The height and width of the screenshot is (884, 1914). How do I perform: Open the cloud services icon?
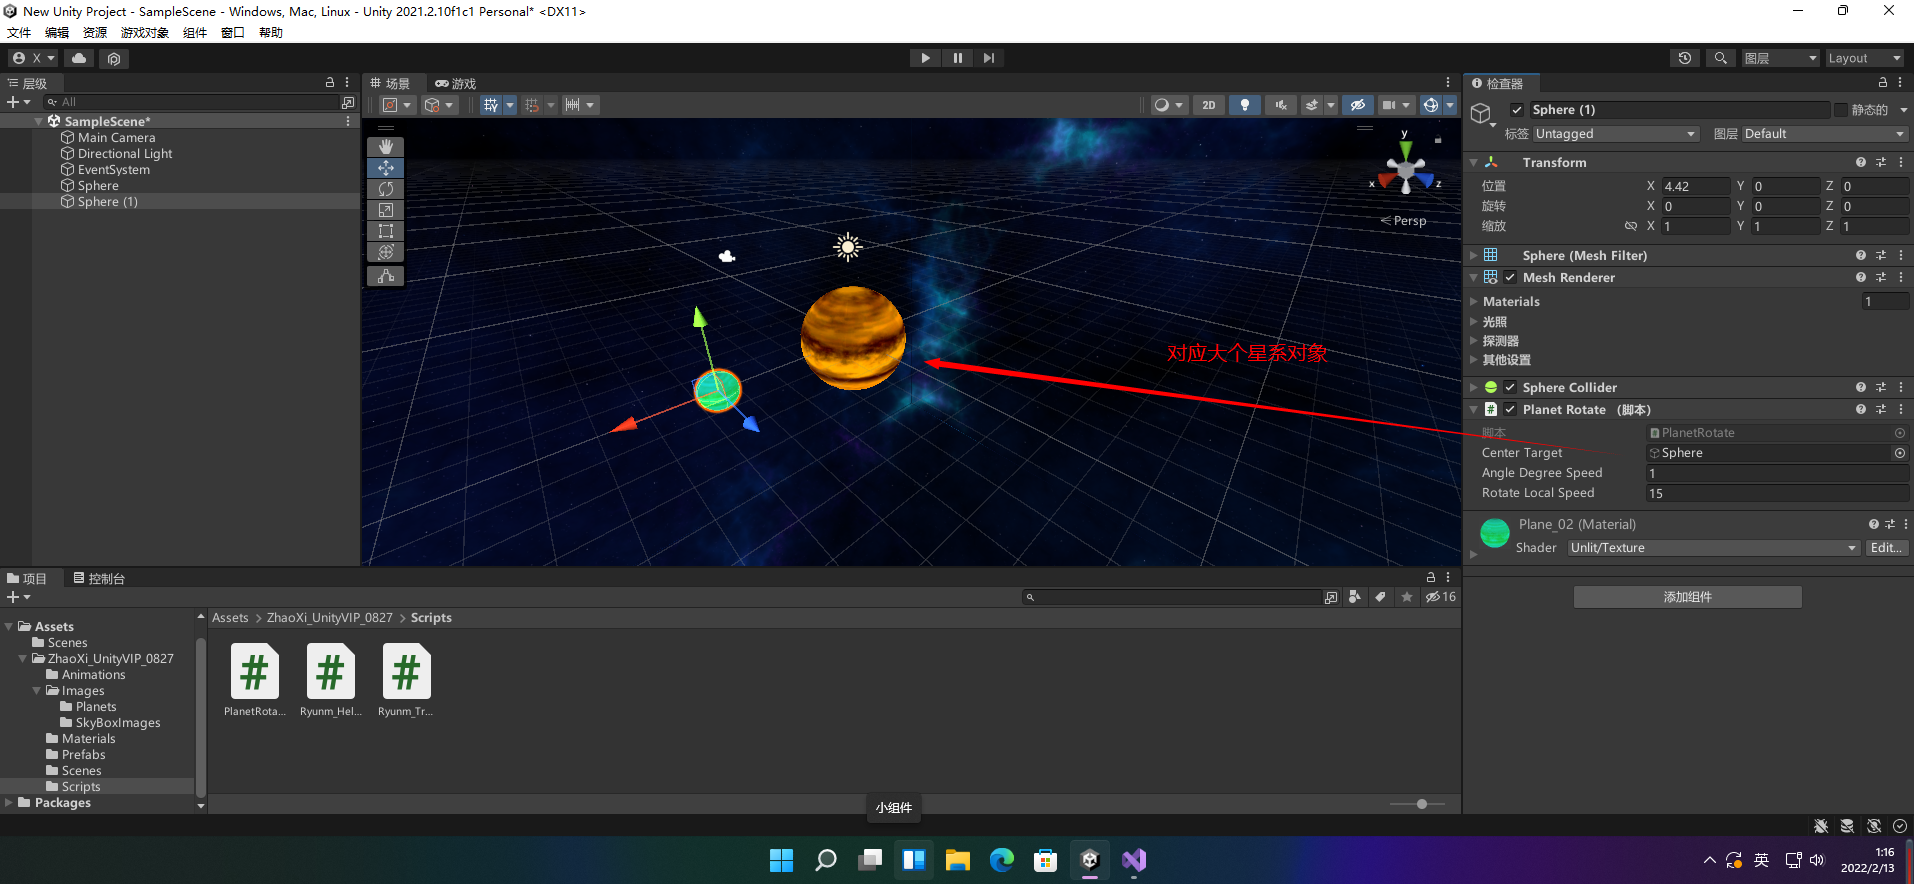click(x=79, y=58)
